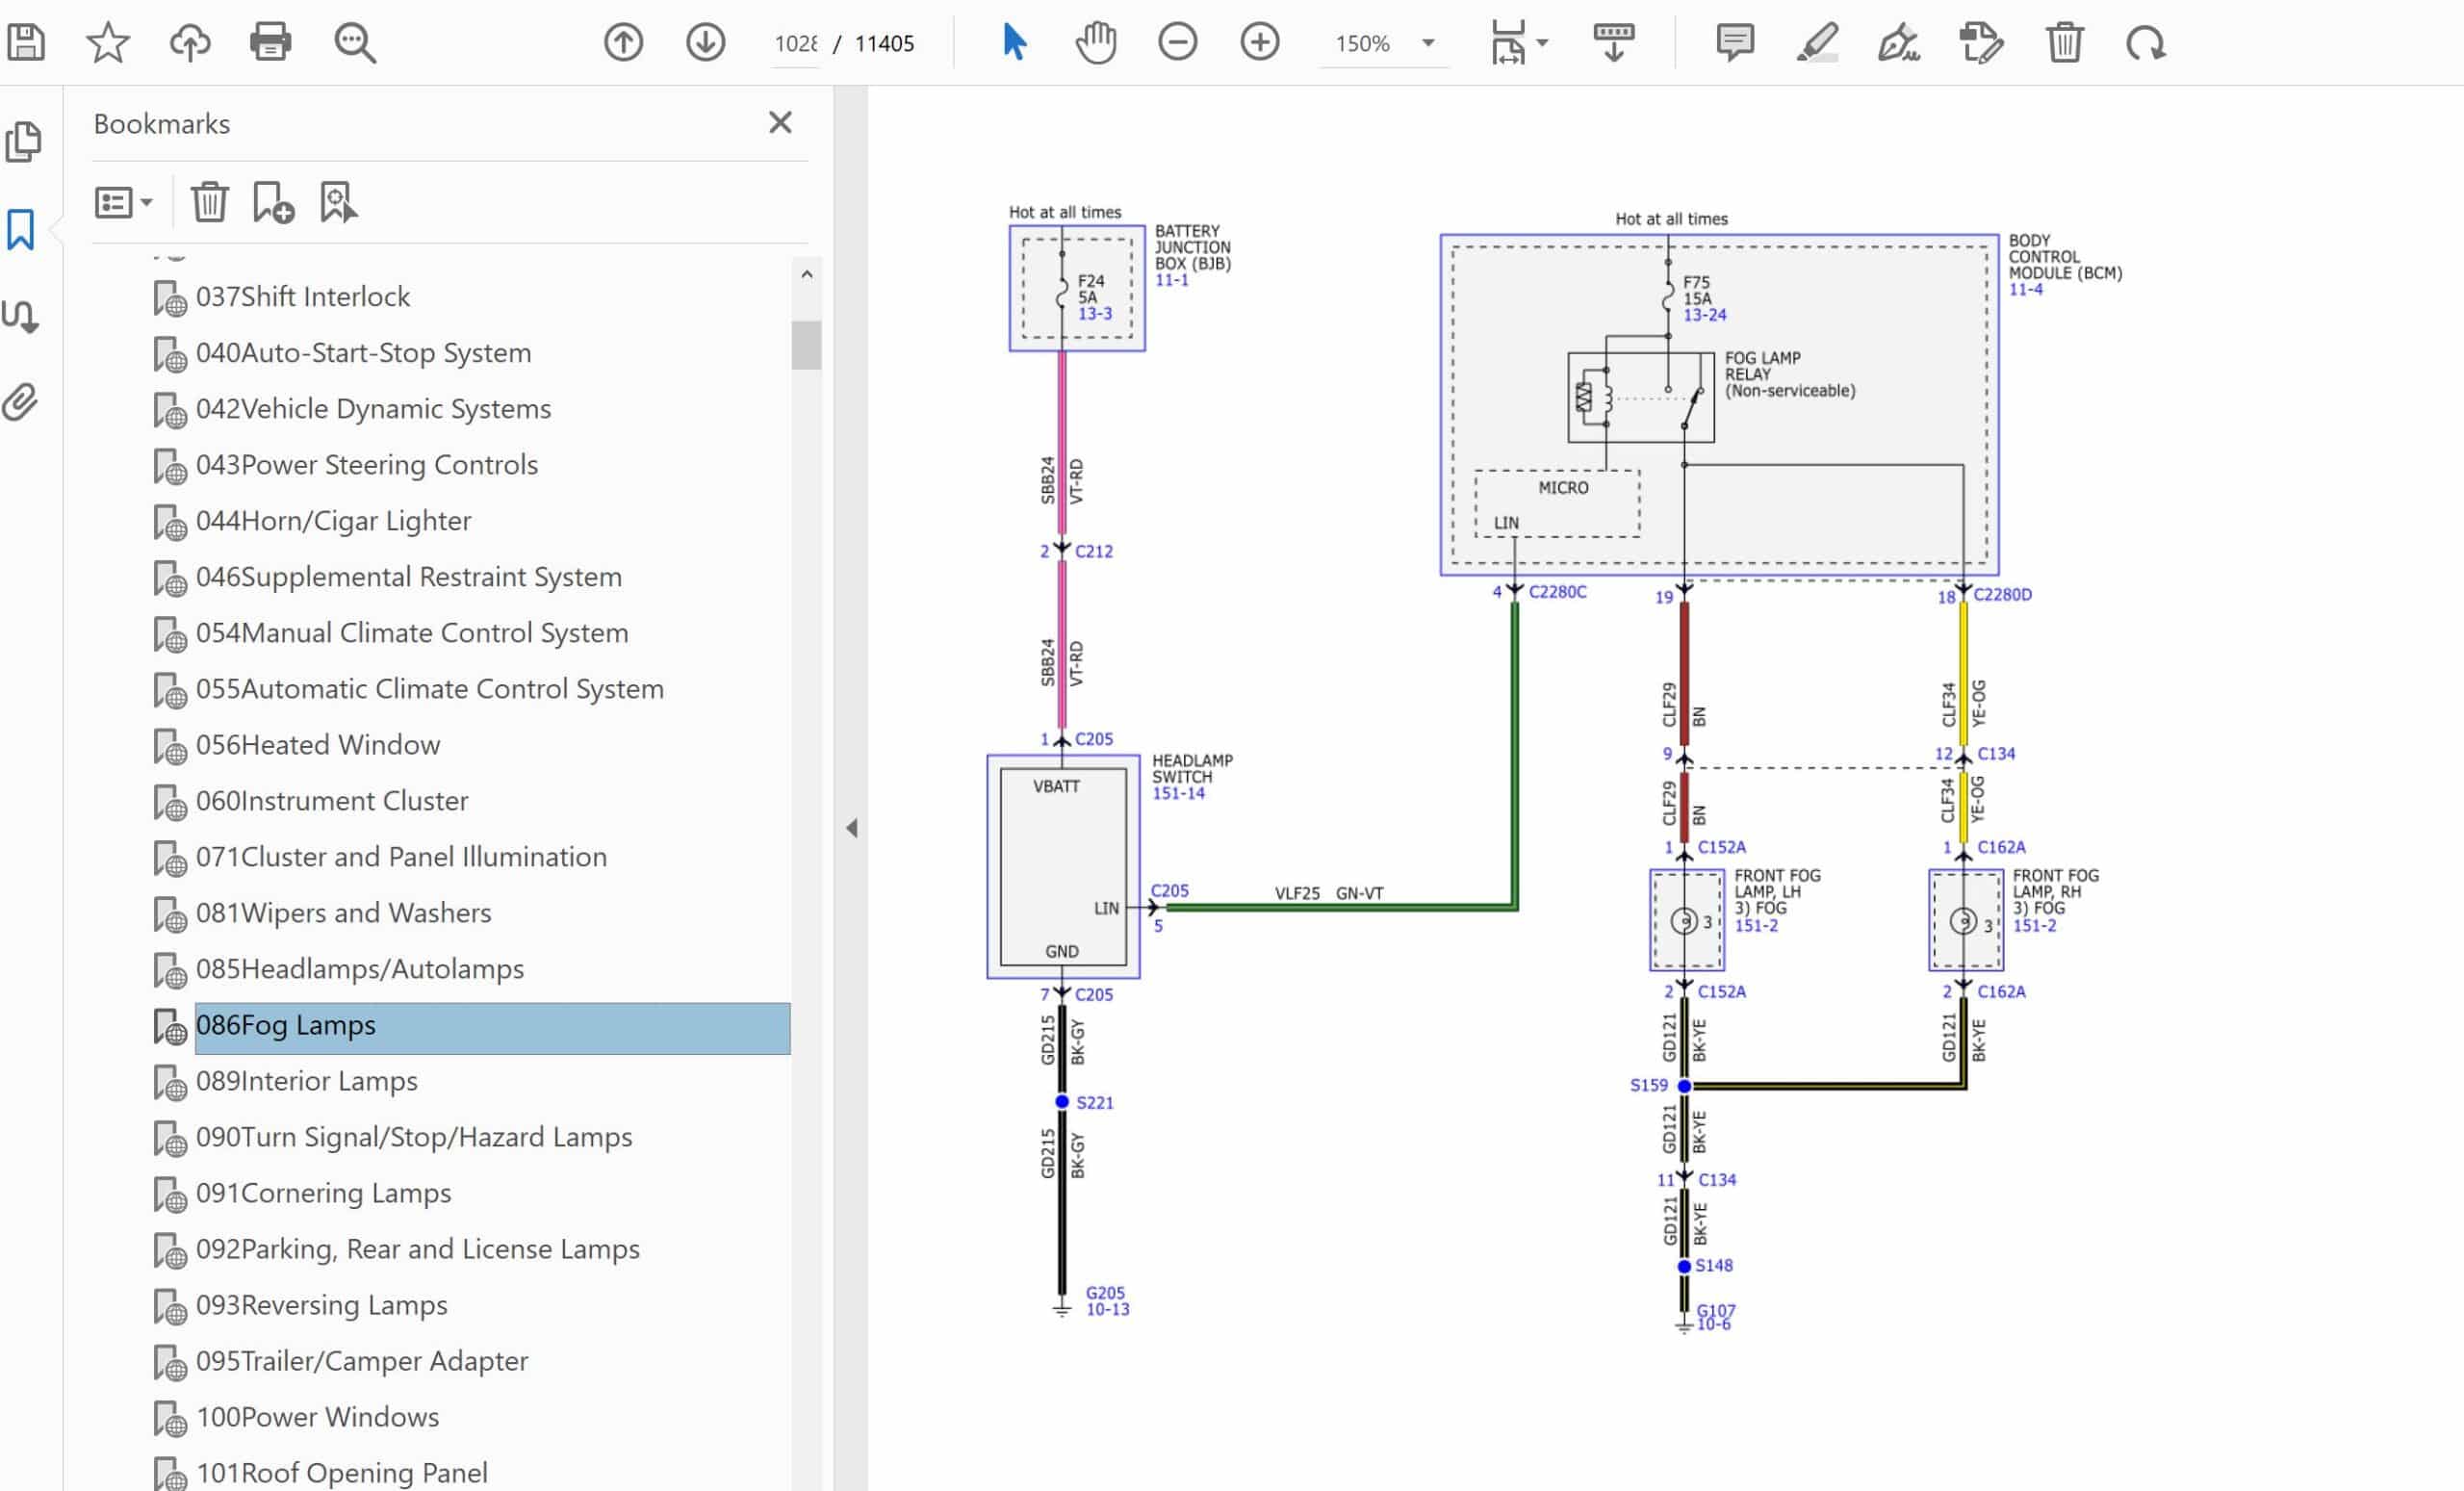Select the Hand pan tool

click(x=1096, y=43)
